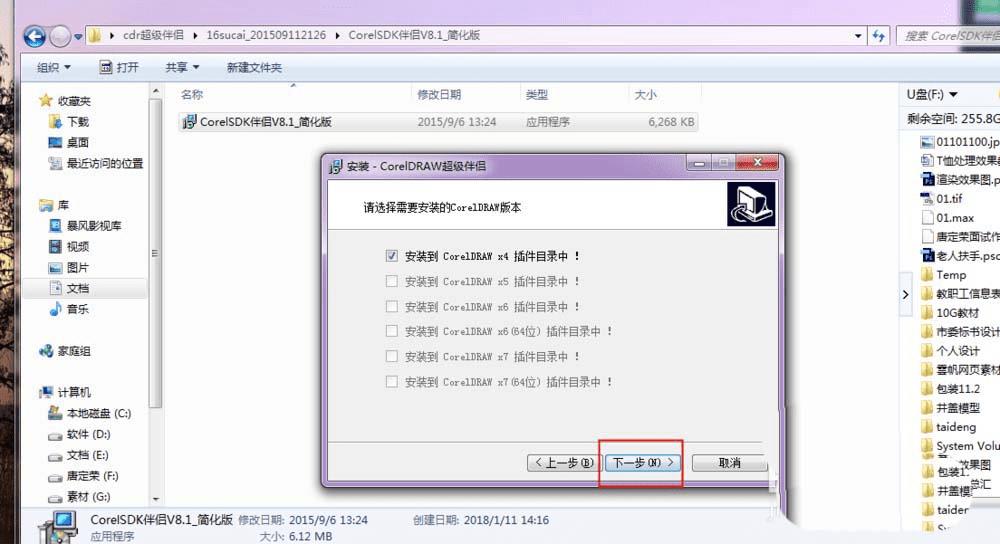Click the navigation pane scrollbar down arrow
Image resolution: width=1000 pixels, height=544 pixels.
156,499
